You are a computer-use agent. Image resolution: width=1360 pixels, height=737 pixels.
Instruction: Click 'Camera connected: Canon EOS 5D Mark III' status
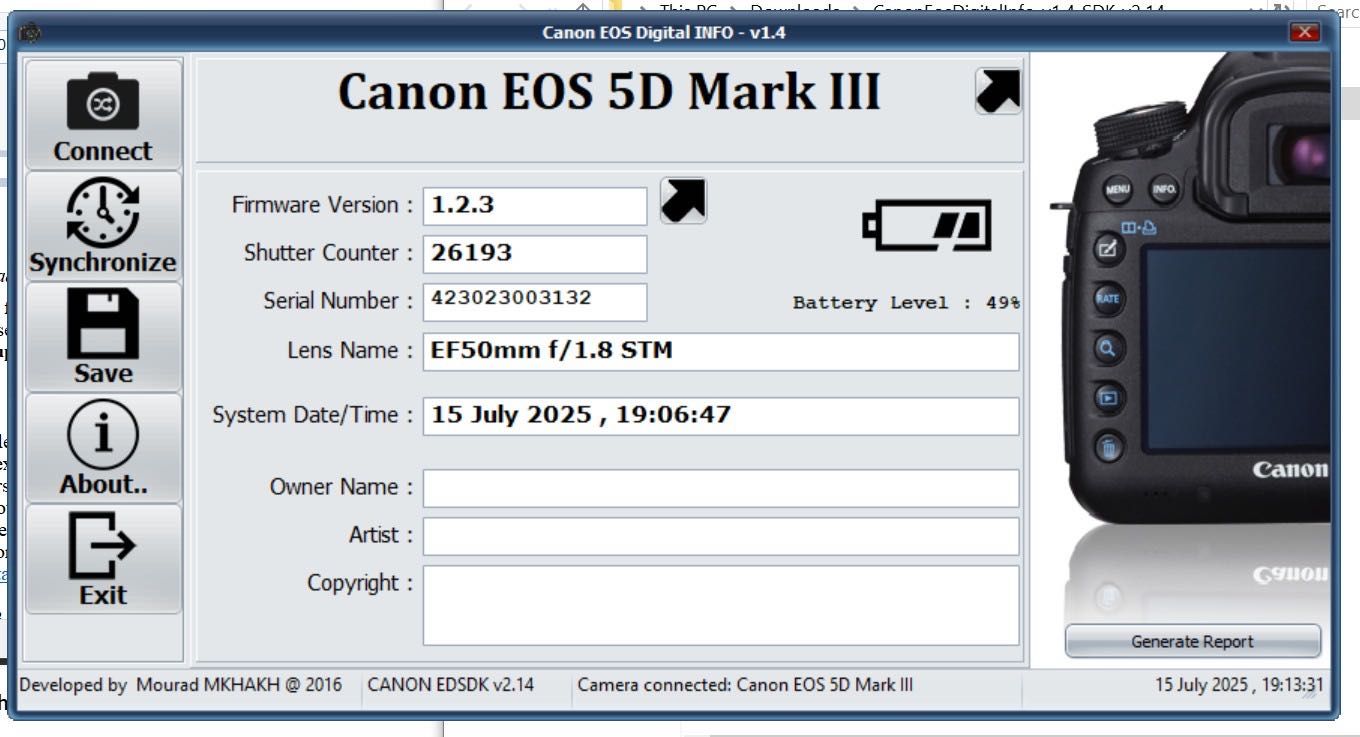(745, 685)
